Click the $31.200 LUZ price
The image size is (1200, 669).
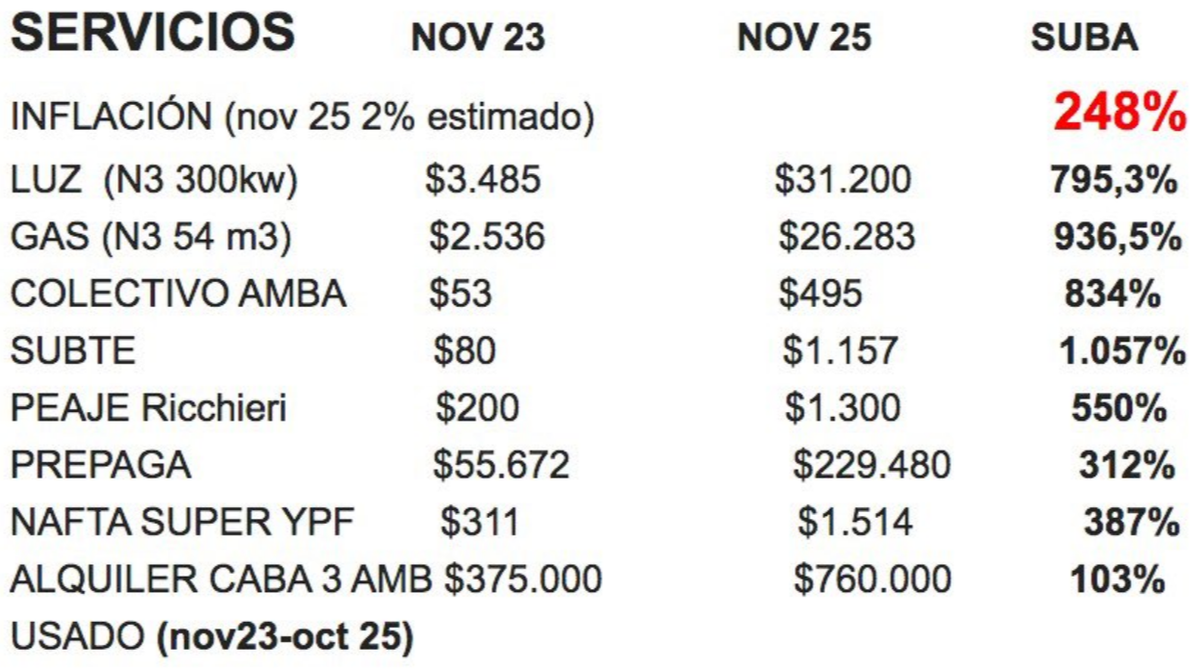(x=843, y=180)
